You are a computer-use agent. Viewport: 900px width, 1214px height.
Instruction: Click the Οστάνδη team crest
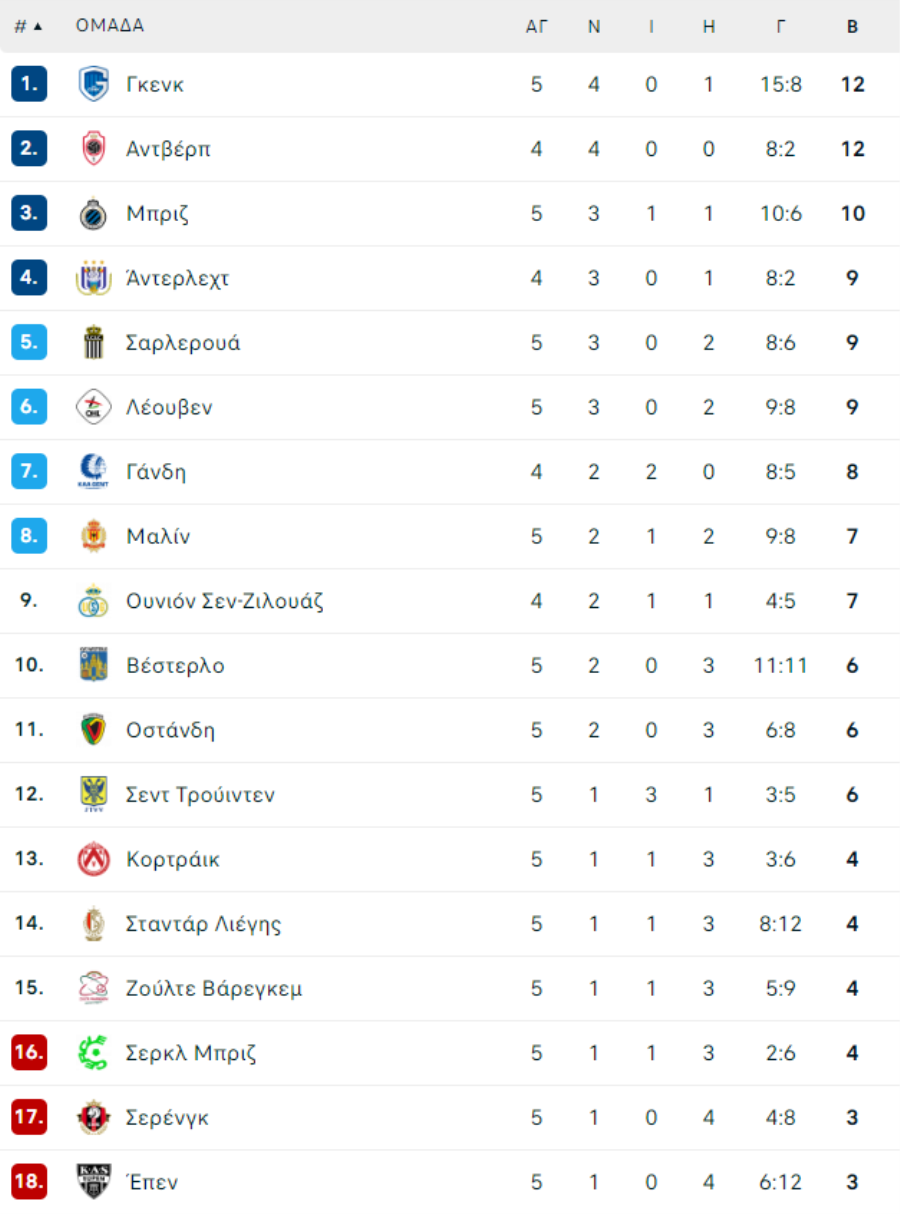click(x=93, y=730)
